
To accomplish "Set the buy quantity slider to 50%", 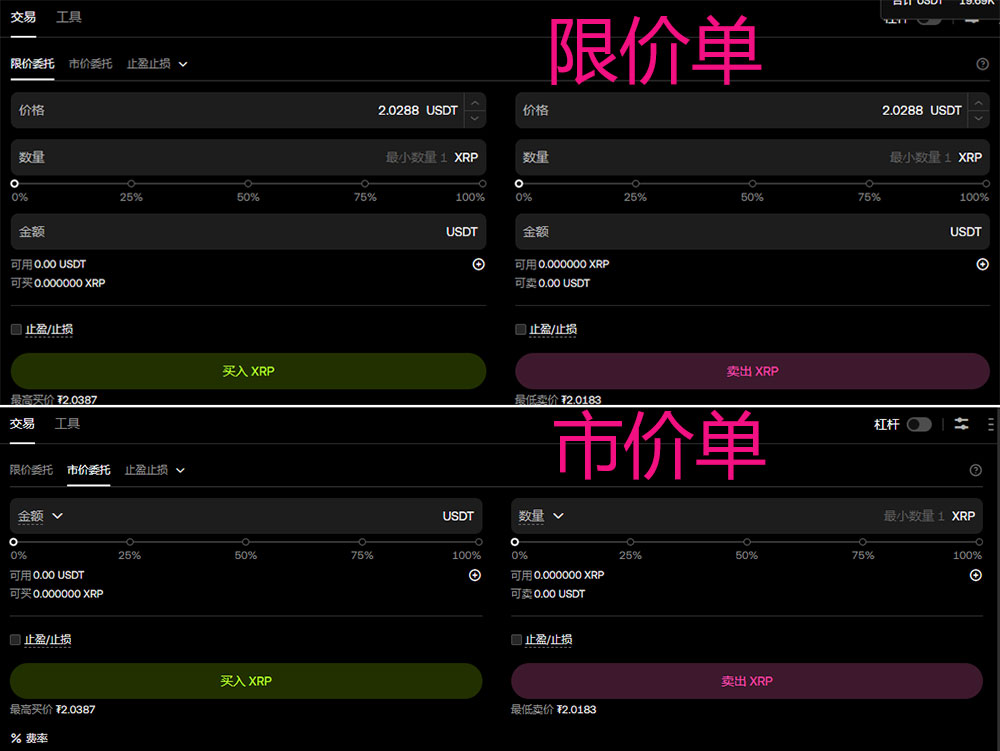I will click(x=248, y=184).
